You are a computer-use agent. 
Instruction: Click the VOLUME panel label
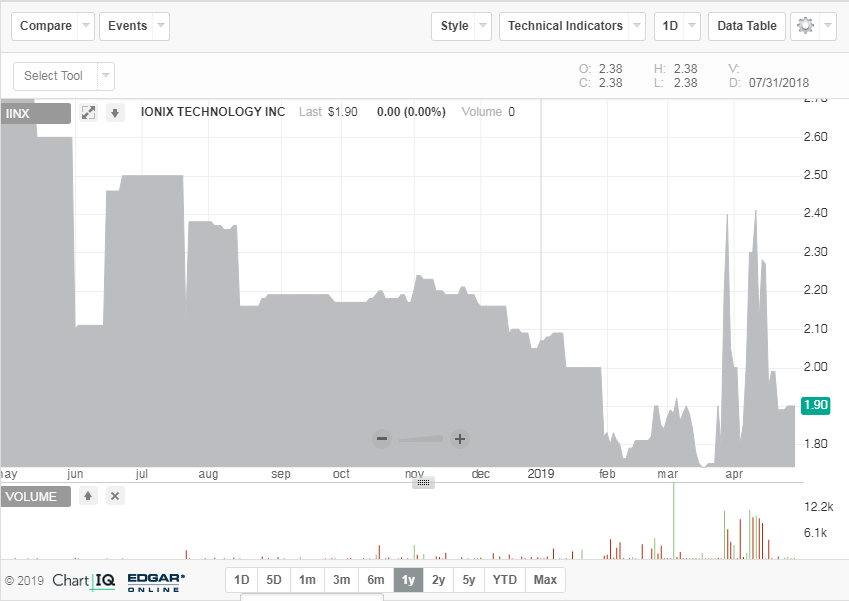36,497
